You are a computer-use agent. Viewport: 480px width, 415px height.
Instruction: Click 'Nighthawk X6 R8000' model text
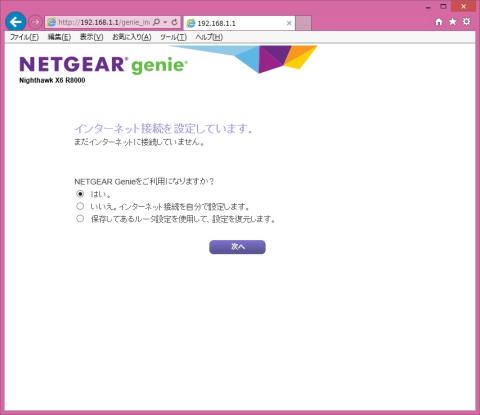(x=52, y=80)
